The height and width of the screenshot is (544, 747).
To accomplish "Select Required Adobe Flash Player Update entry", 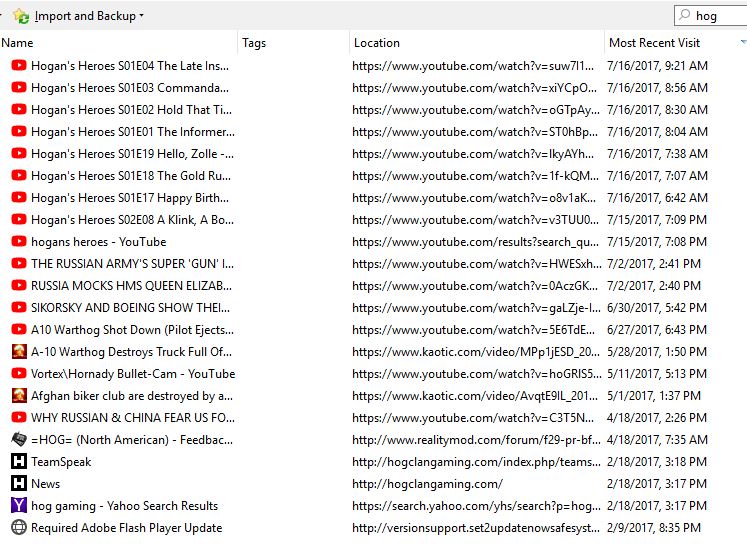I will 127,528.
